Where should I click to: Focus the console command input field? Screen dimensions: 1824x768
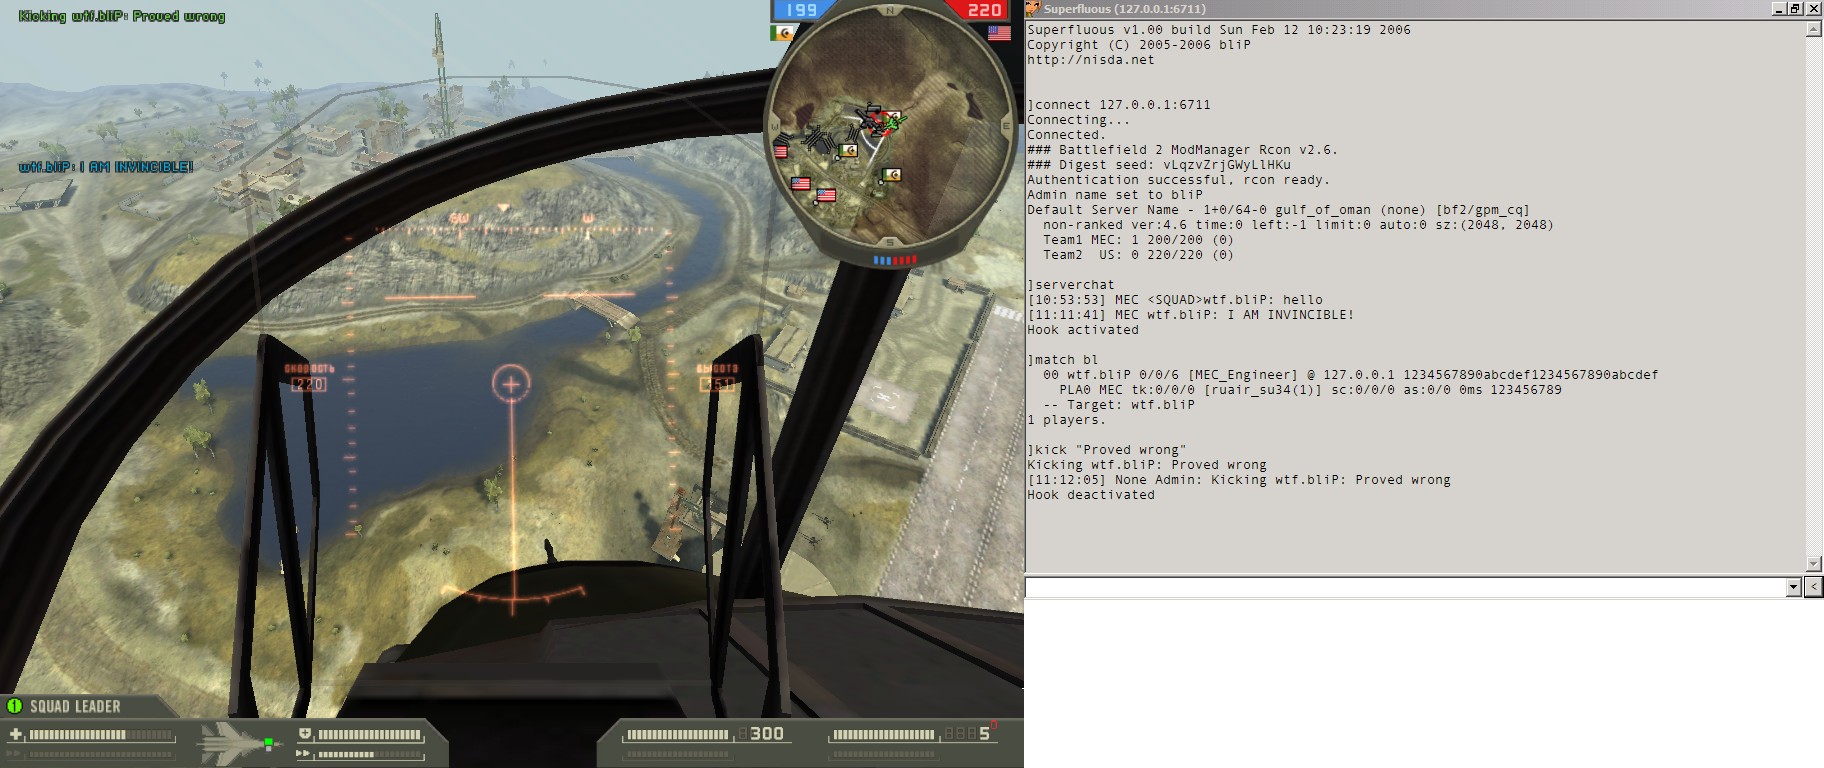[1405, 588]
